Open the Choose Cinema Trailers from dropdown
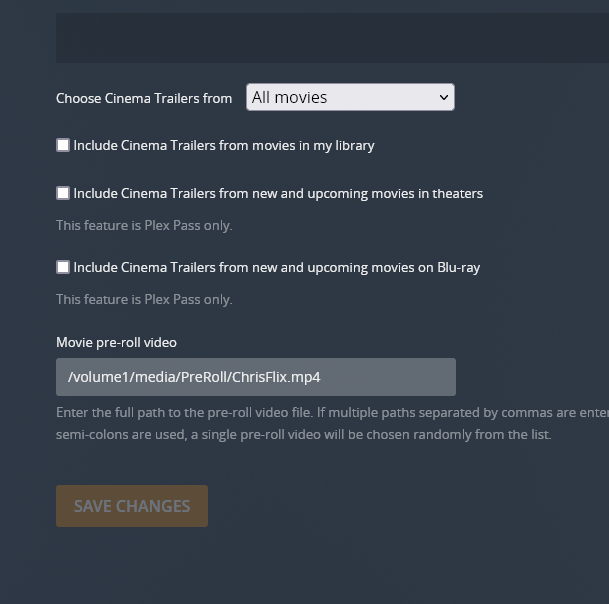Viewport: 609px width, 604px height. (x=349, y=97)
